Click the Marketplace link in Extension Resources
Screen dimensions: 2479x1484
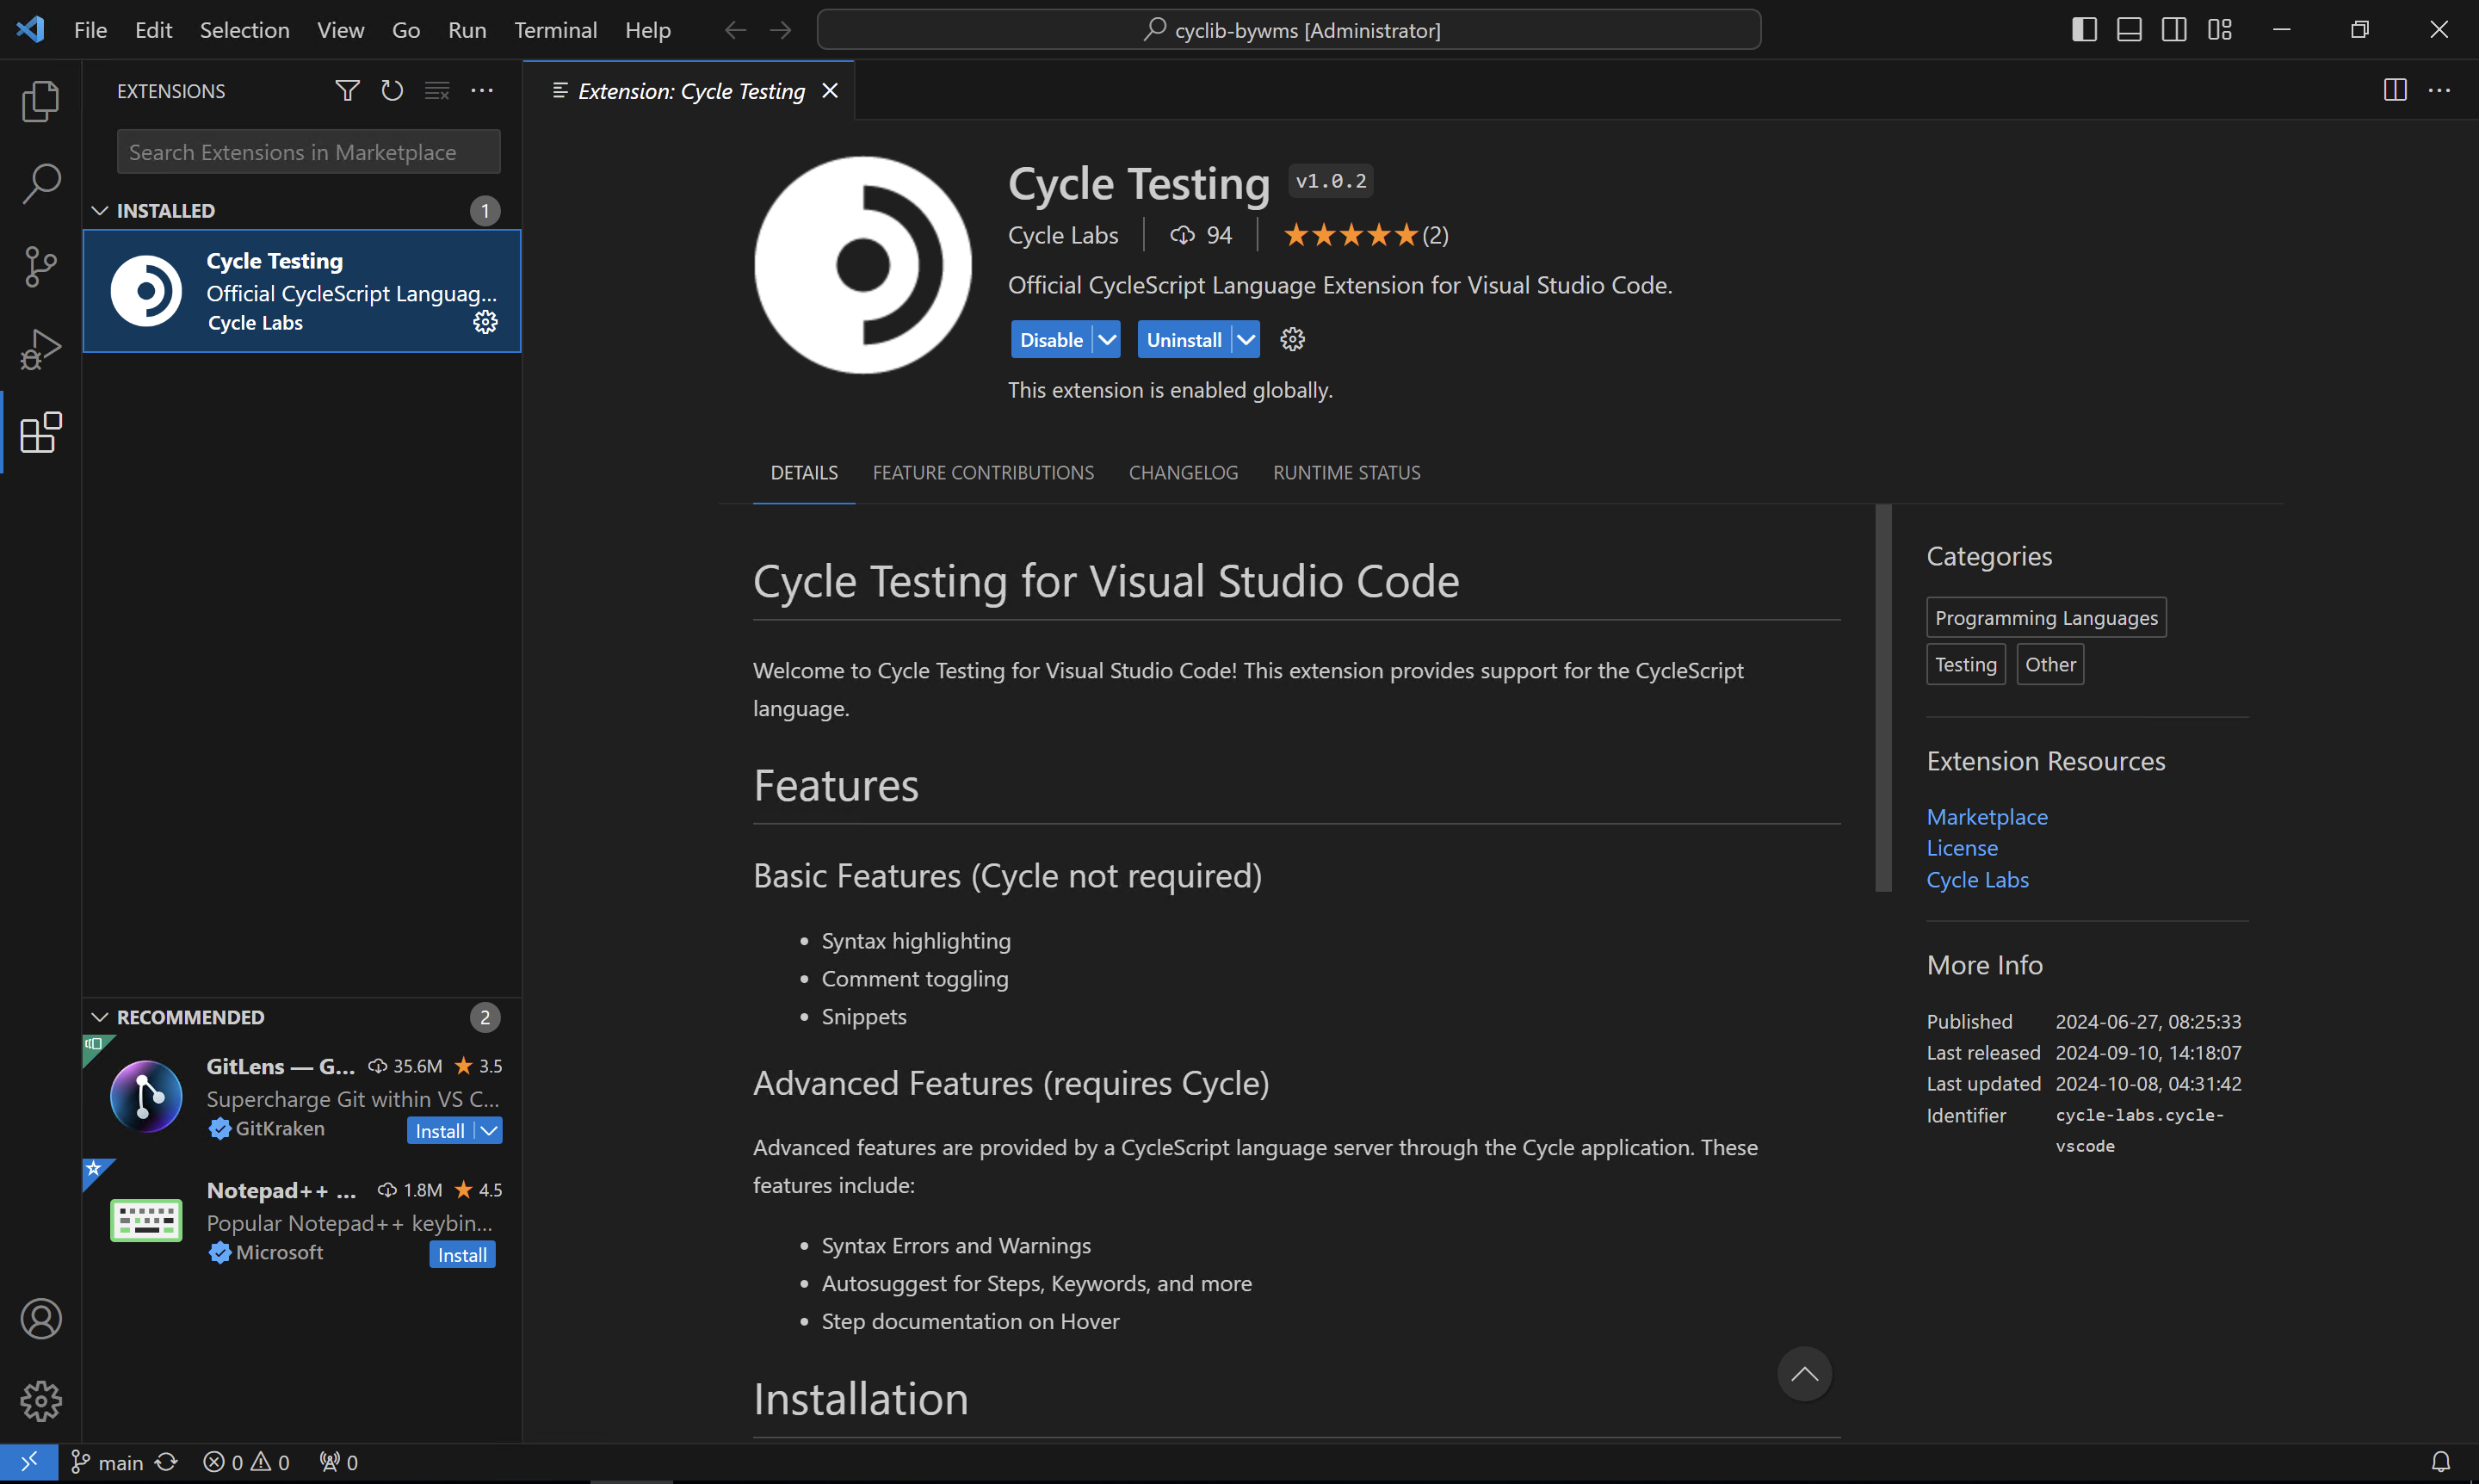tap(1987, 816)
